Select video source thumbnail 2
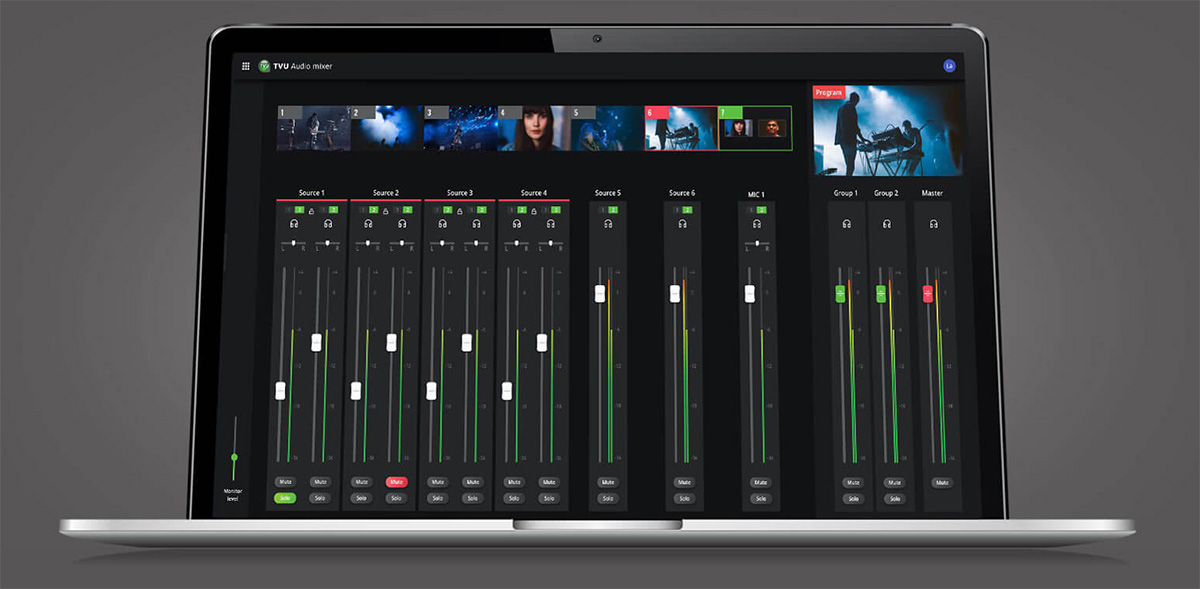1200x589 pixels. pos(387,128)
